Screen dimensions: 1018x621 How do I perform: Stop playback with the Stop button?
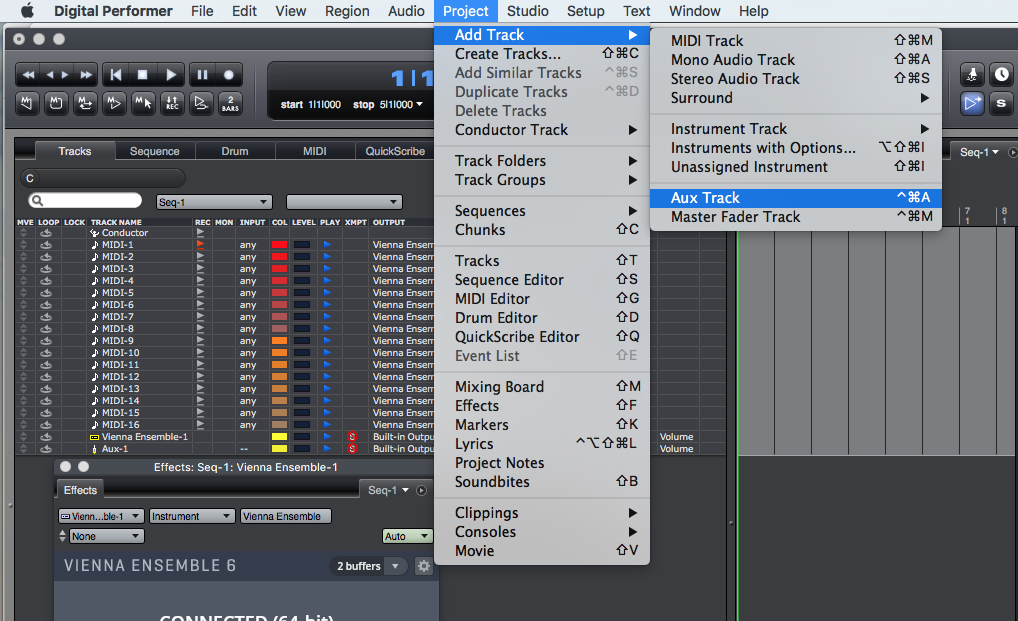click(142, 75)
